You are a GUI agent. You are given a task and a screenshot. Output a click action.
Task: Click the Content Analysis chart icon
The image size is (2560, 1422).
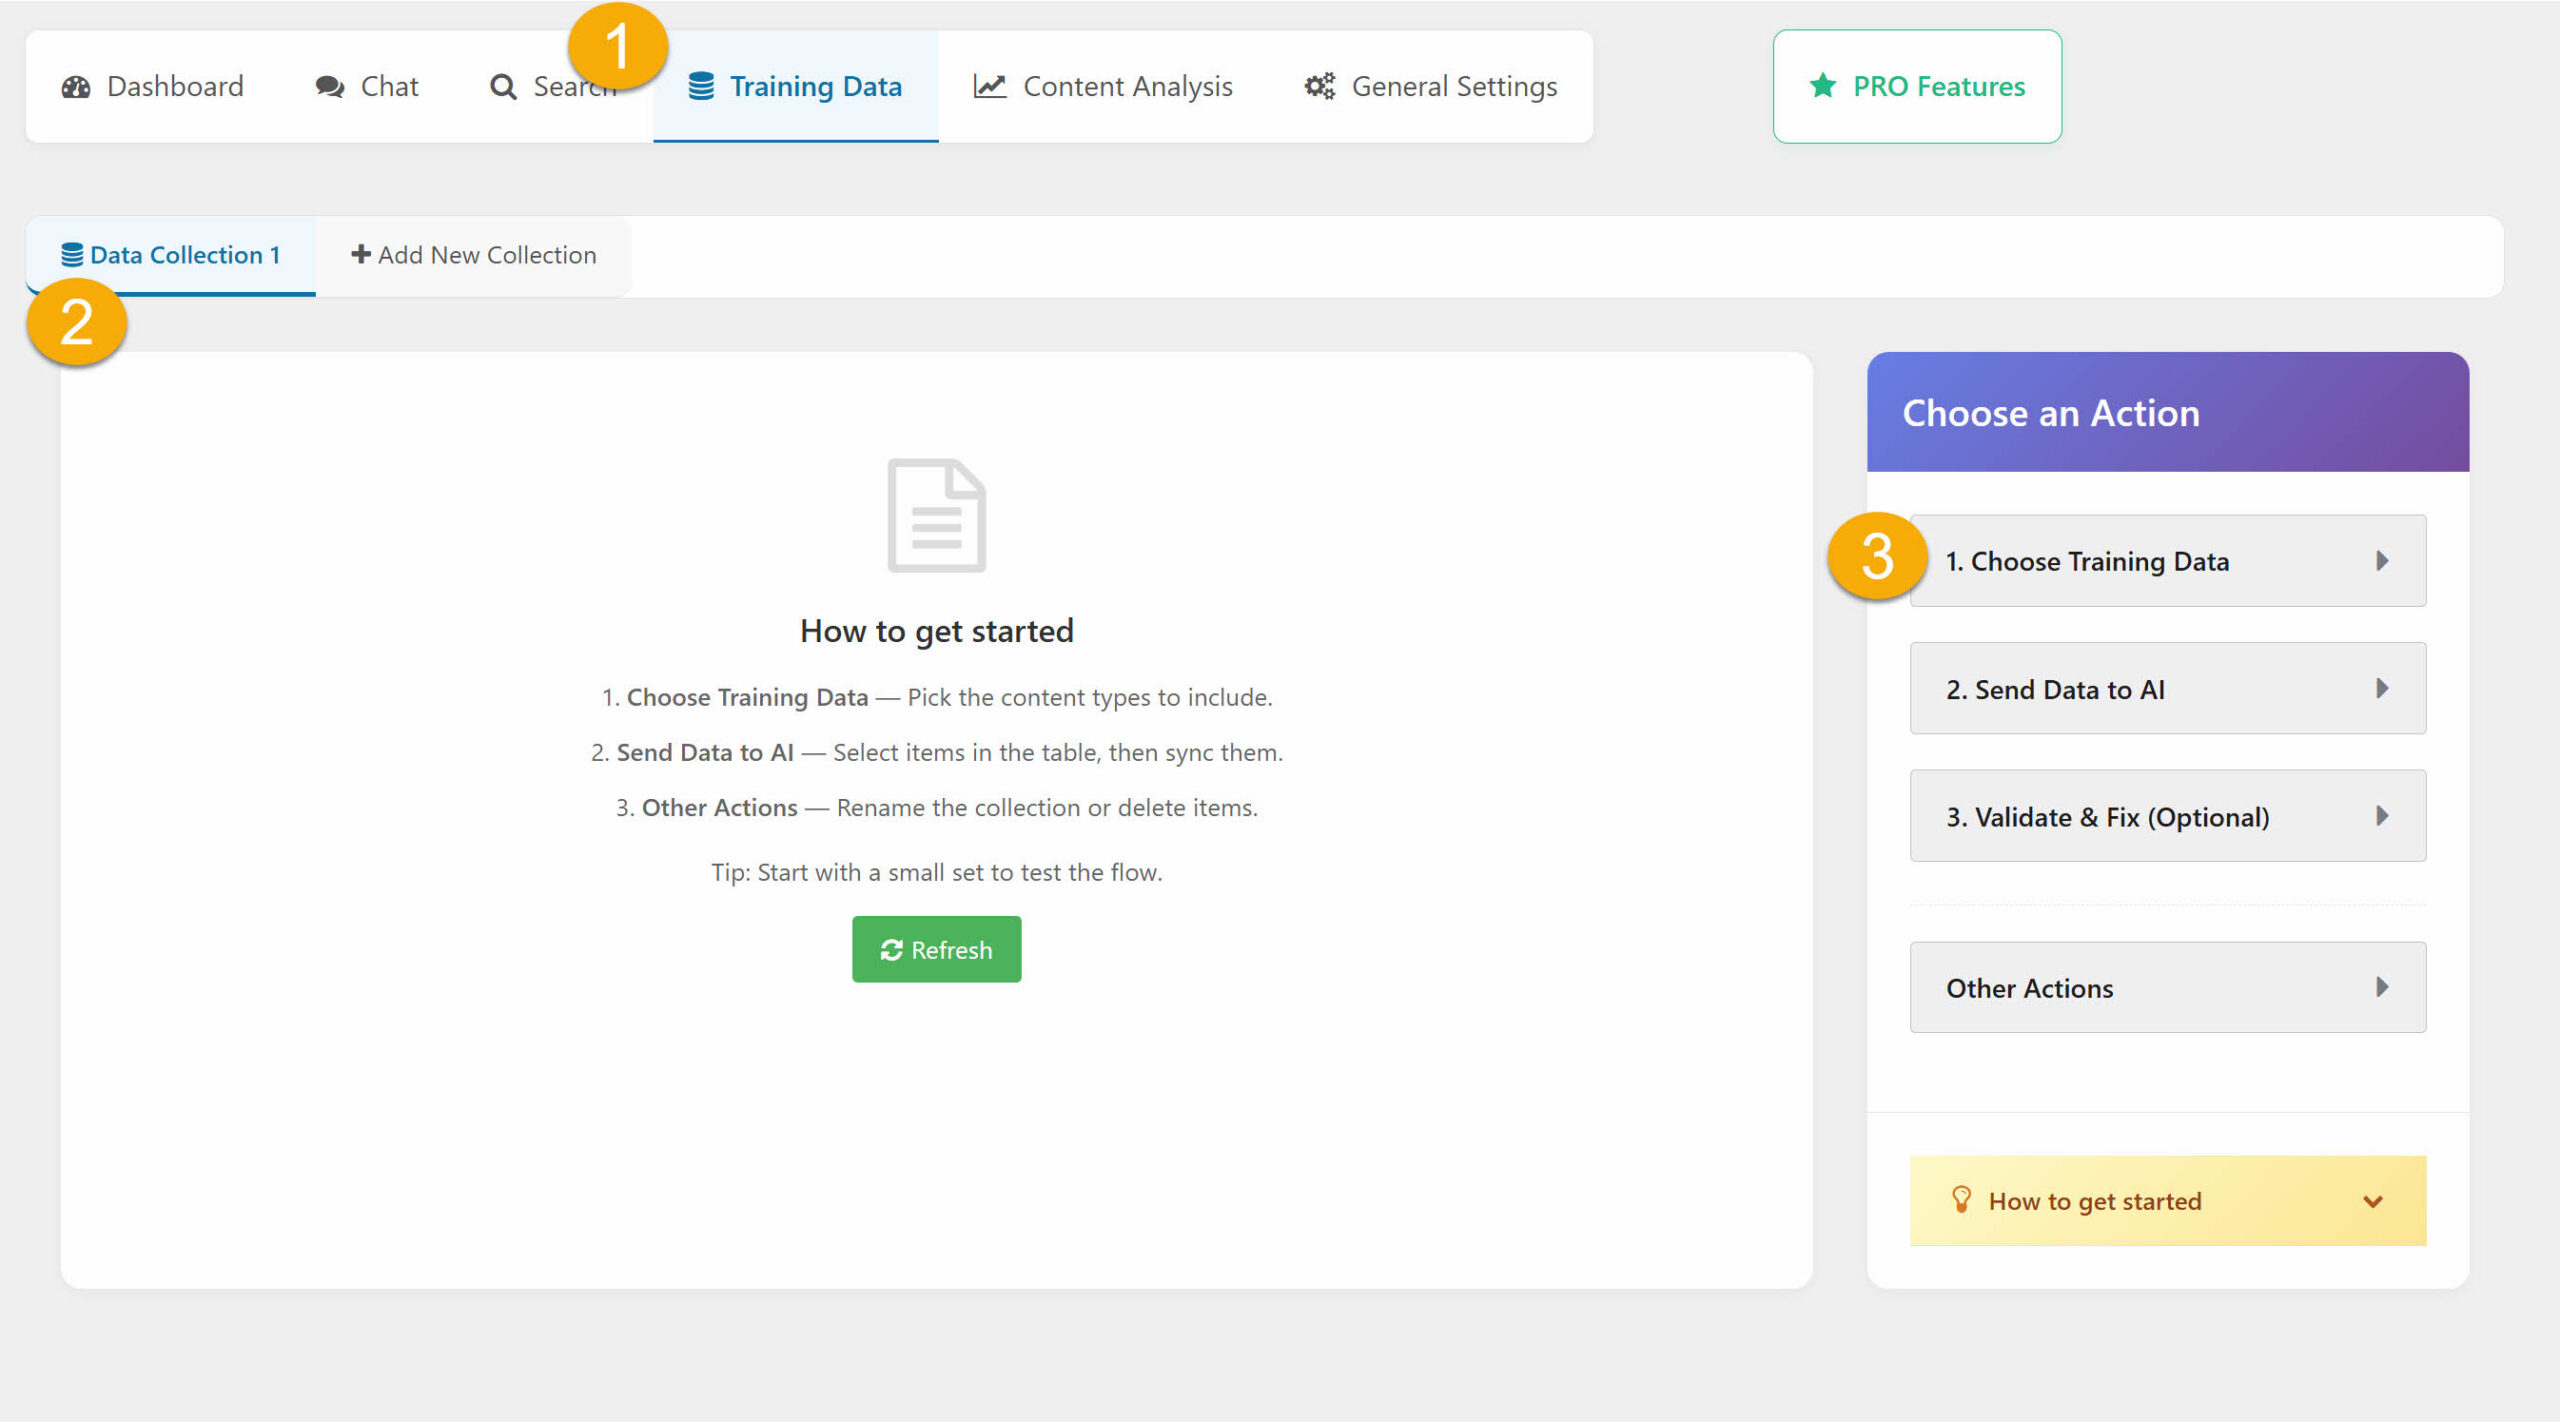989,87
